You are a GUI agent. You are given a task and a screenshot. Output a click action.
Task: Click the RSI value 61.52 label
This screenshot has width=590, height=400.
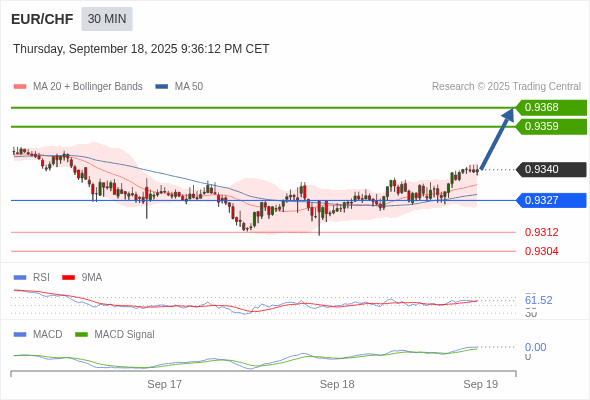pos(538,300)
